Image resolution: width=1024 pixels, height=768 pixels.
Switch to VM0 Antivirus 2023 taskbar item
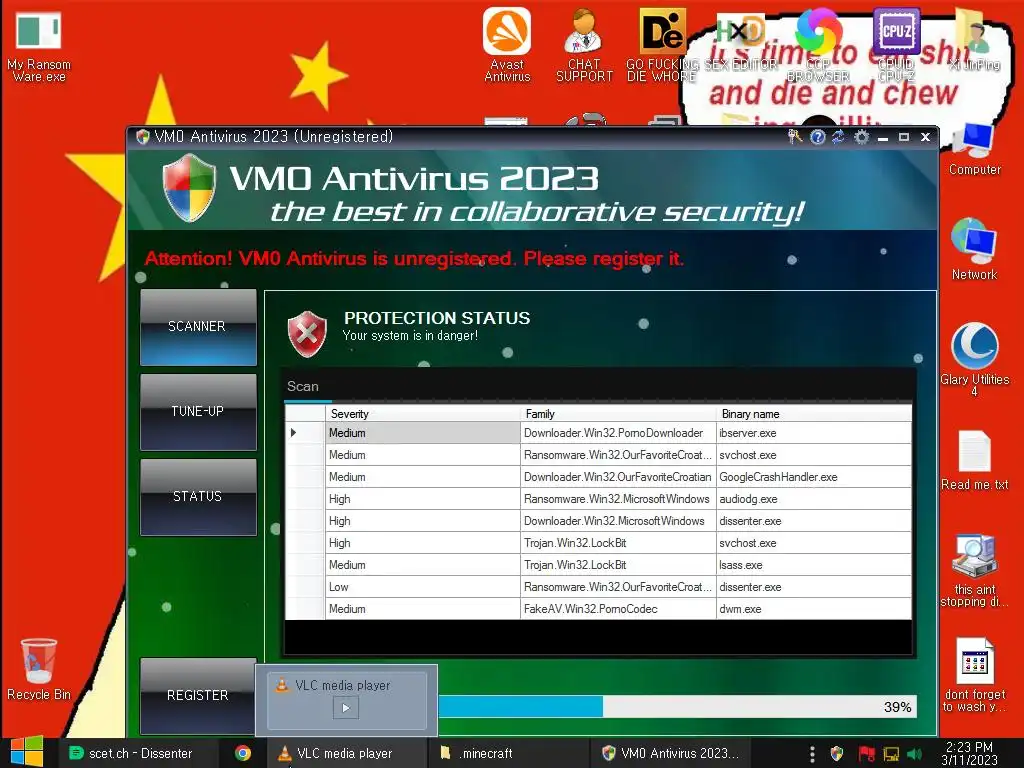pyautogui.click(x=669, y=753)
